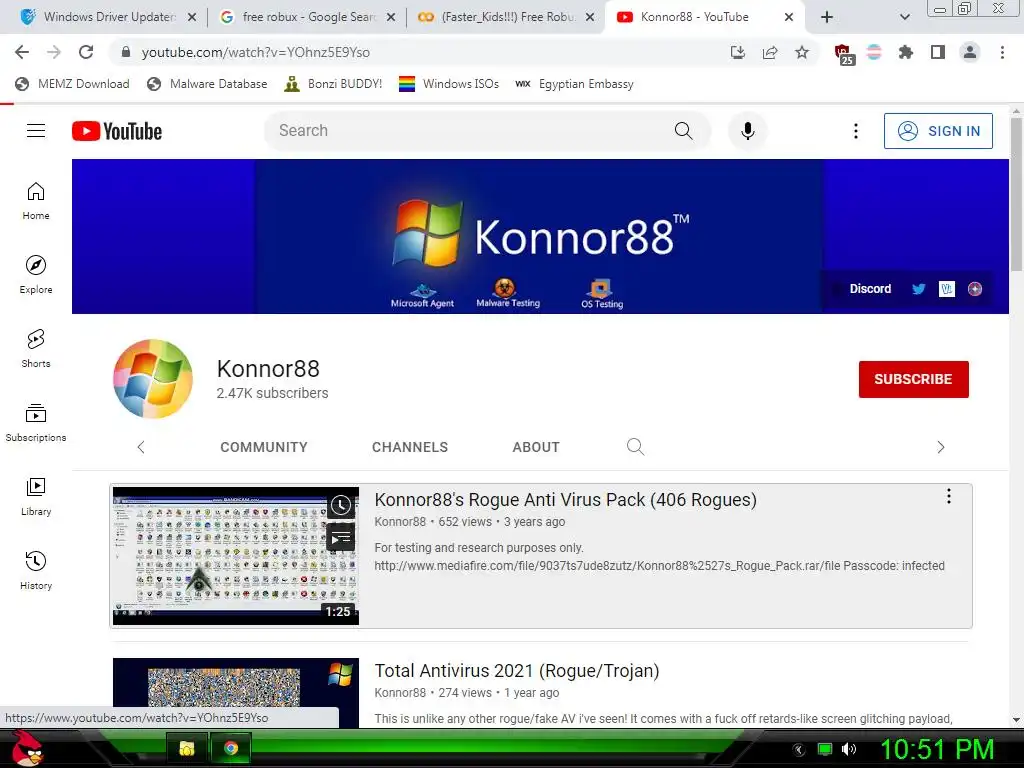Click the YouTube logo
Image resolution: width=1024 pixels, height=768 pixels.
[117, 131]
